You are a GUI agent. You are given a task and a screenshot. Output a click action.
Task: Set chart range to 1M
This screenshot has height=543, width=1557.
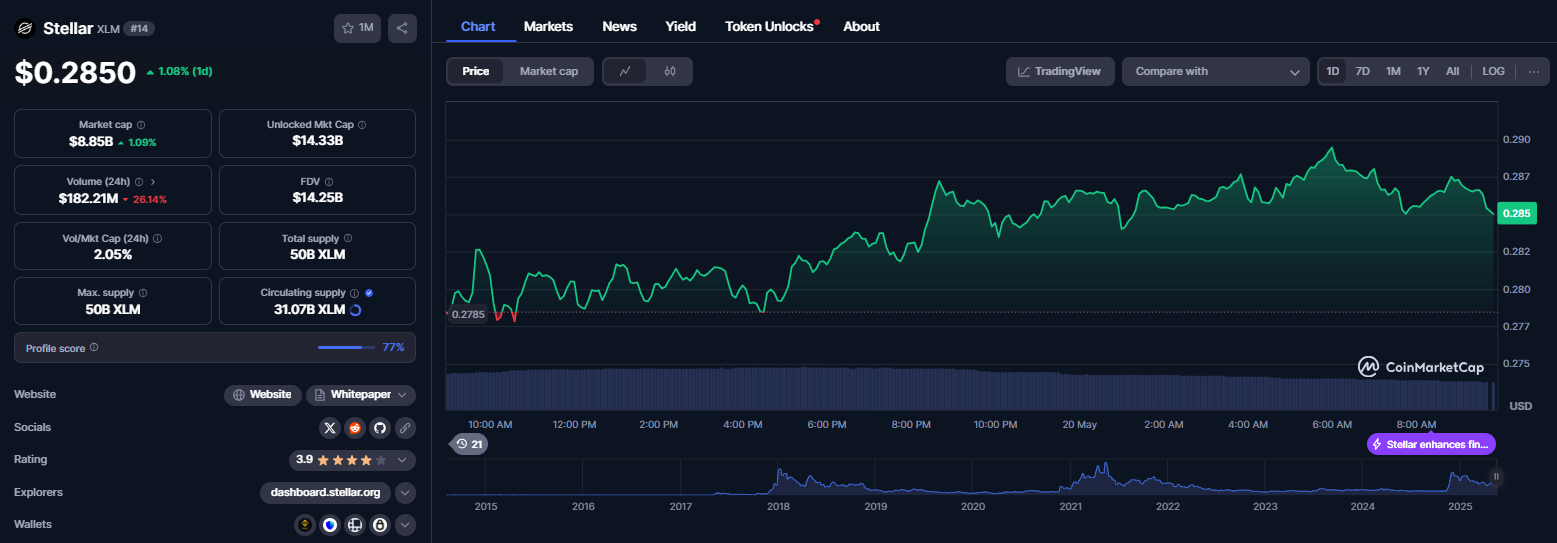pos(1393,71)
